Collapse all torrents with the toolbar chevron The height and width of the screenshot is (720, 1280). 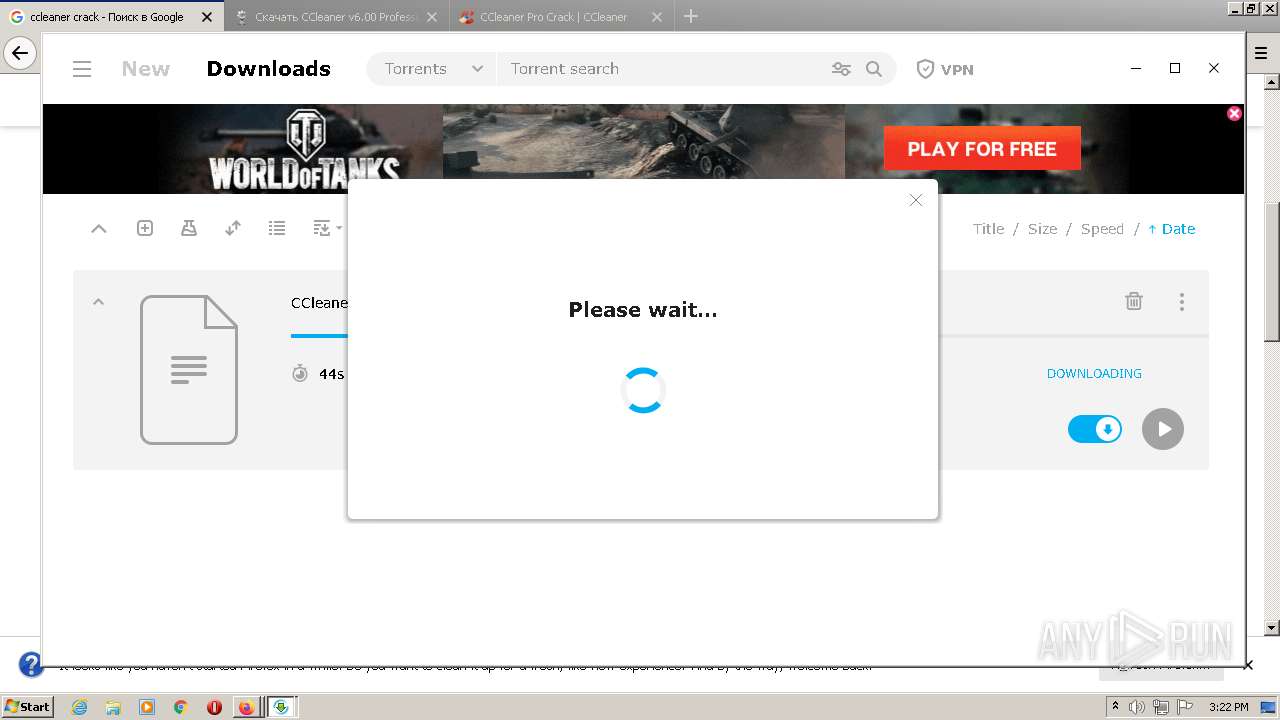[99, 229]
